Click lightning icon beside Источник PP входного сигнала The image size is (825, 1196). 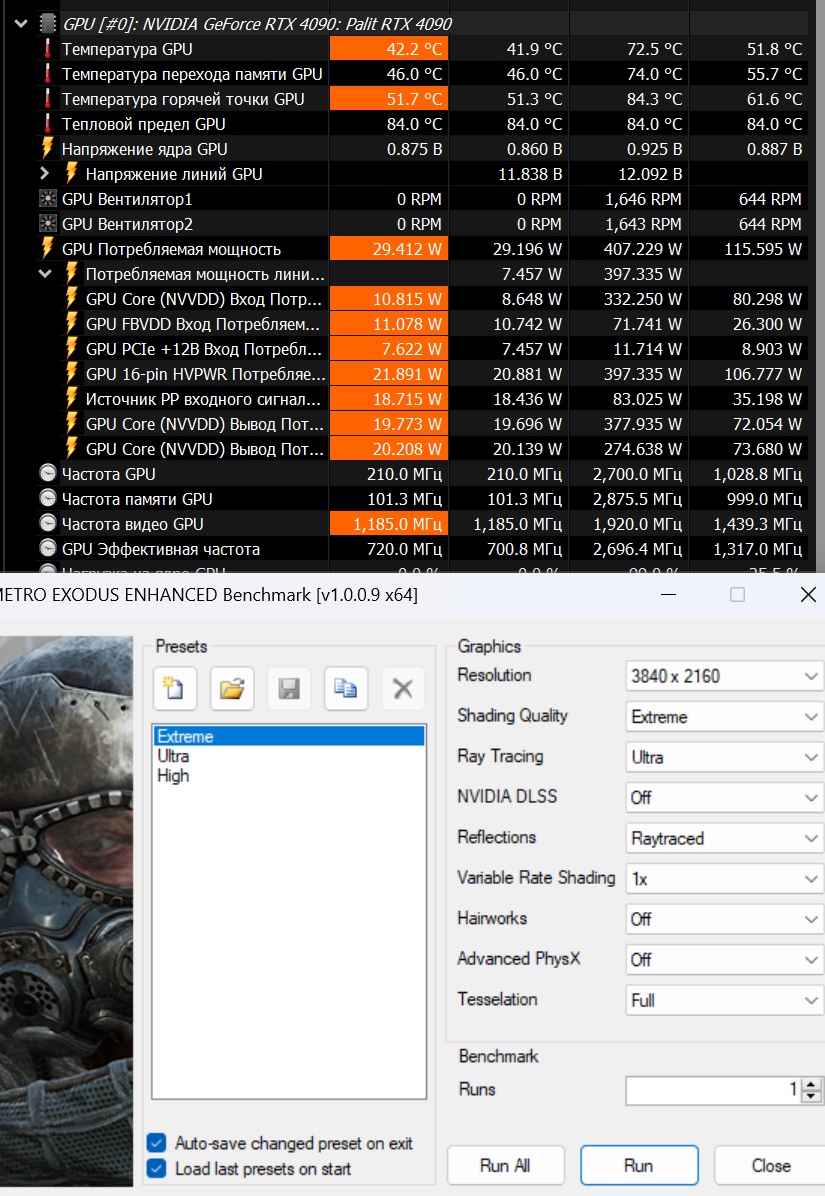(x=72, y=399)
